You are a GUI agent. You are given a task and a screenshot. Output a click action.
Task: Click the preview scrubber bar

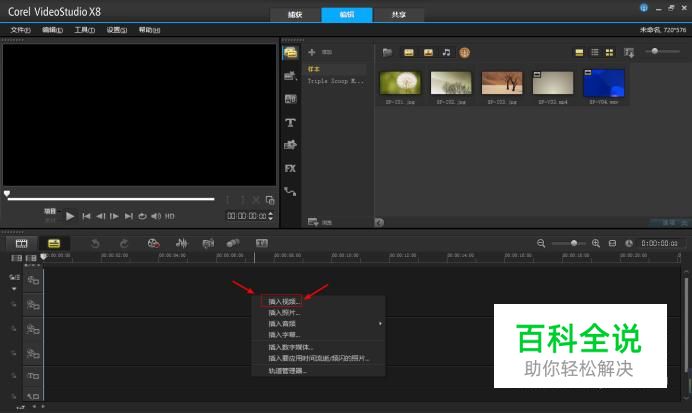(111, 199)
